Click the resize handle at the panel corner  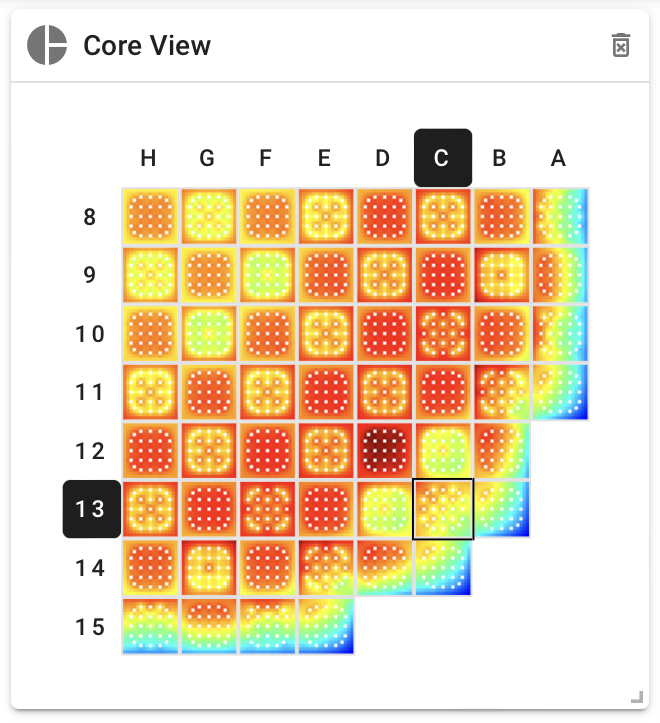point(637,697)
